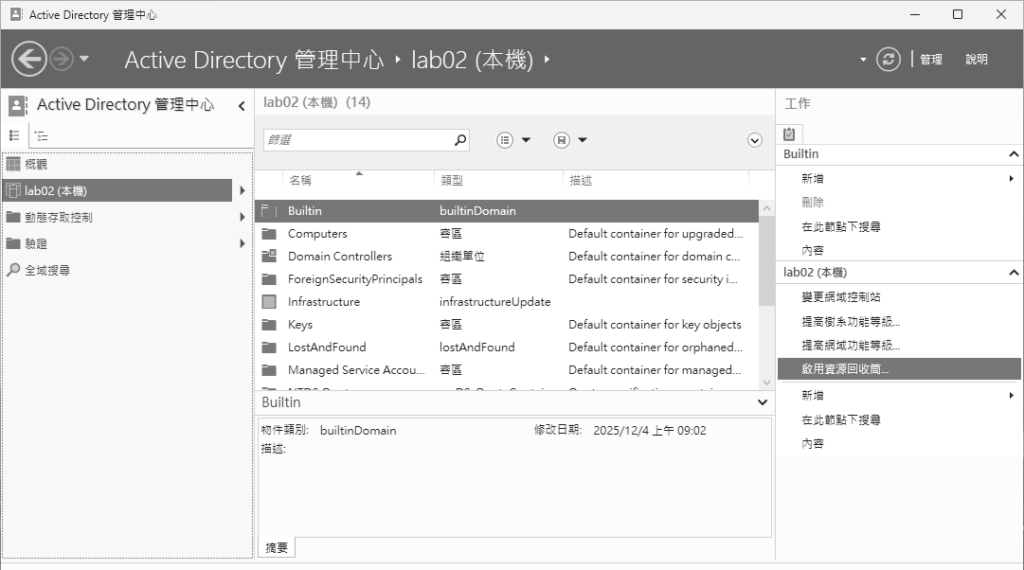Click the 全域搜尋 magnifier icon
1024x570 pixels.
pyautogui.click(x=13, y=270)
